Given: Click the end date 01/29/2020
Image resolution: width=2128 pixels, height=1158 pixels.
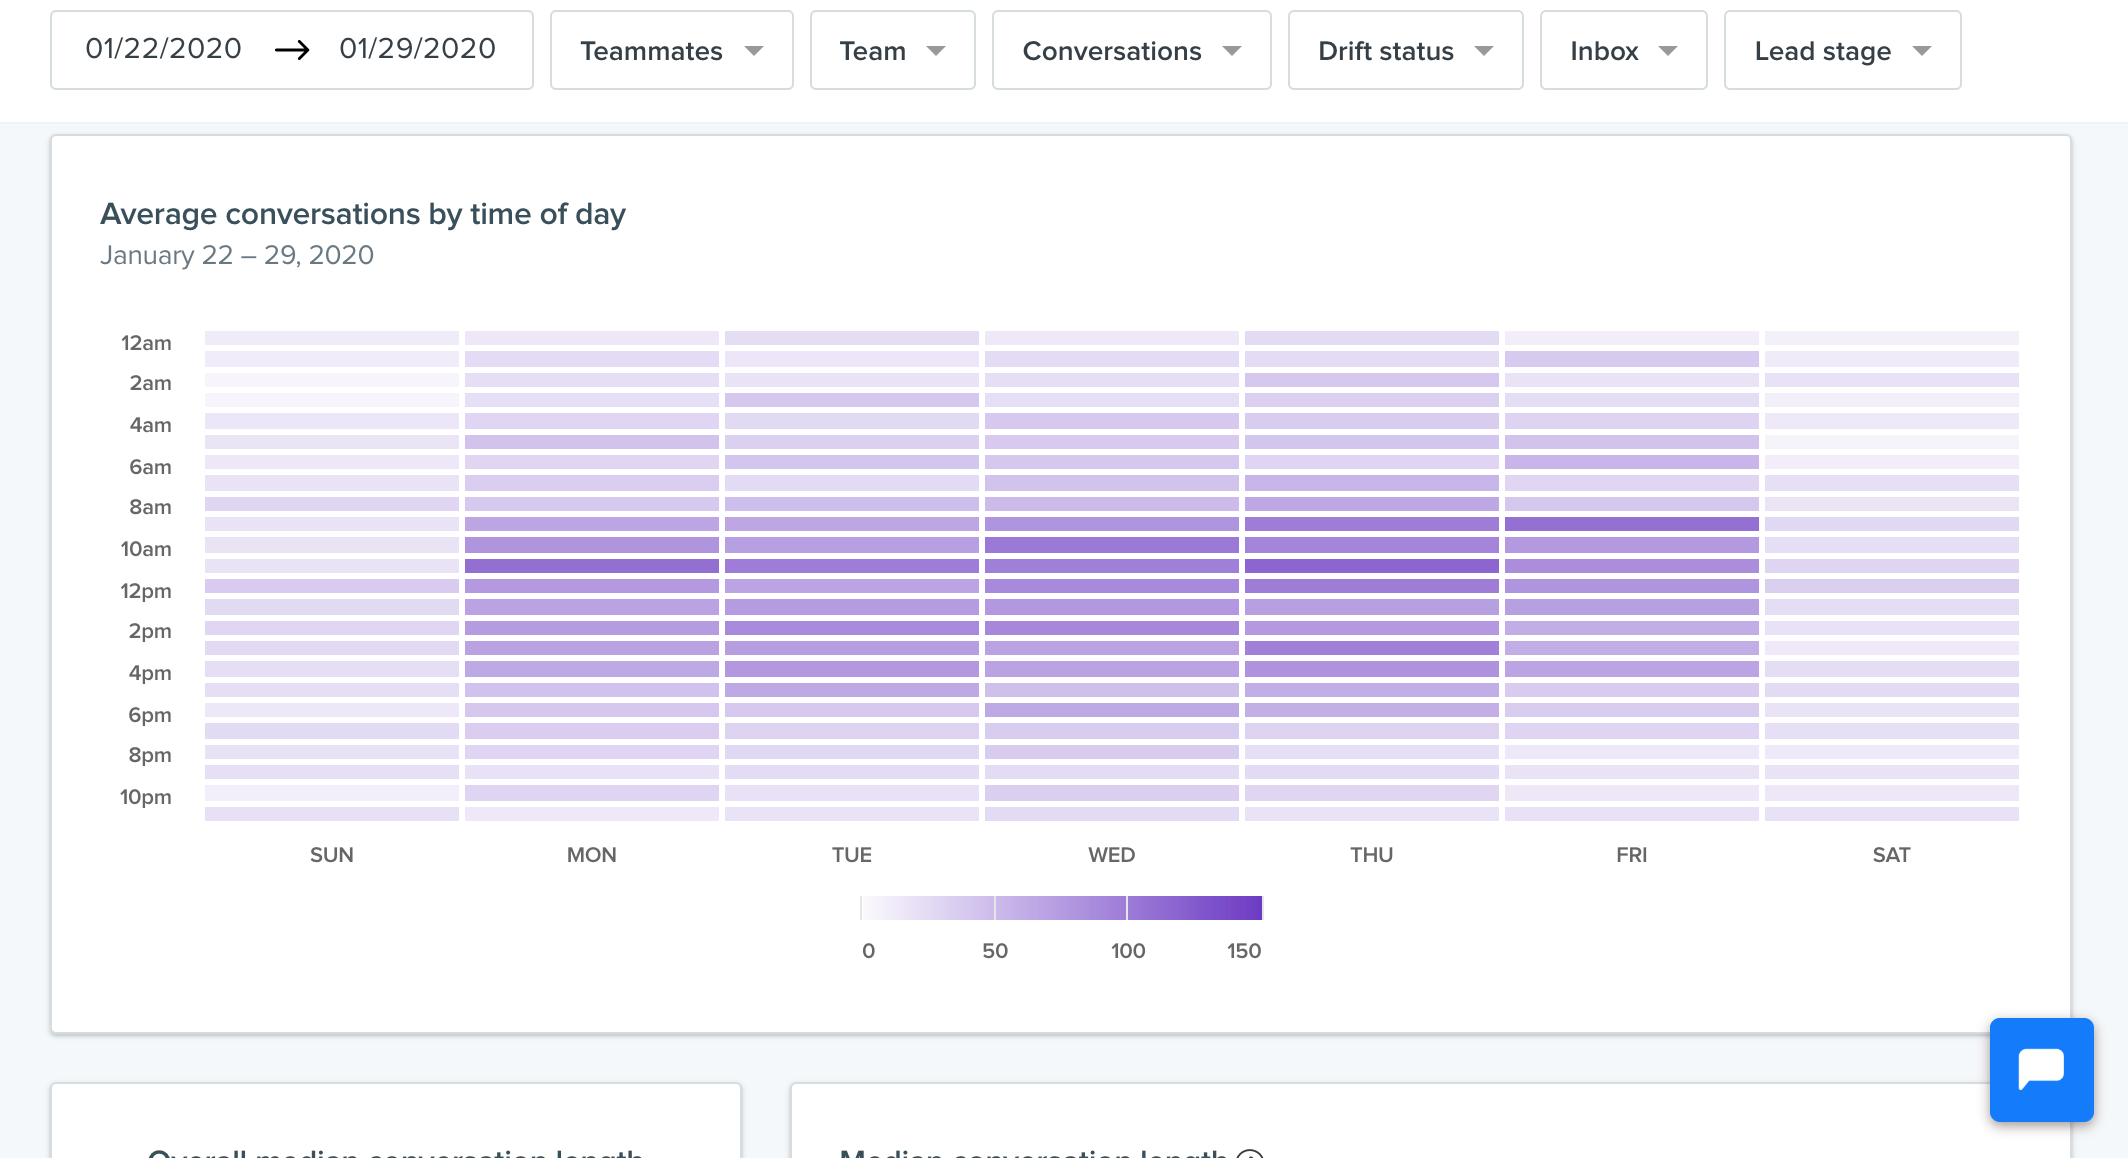Looking at the screenshot, I should [417, 48].
